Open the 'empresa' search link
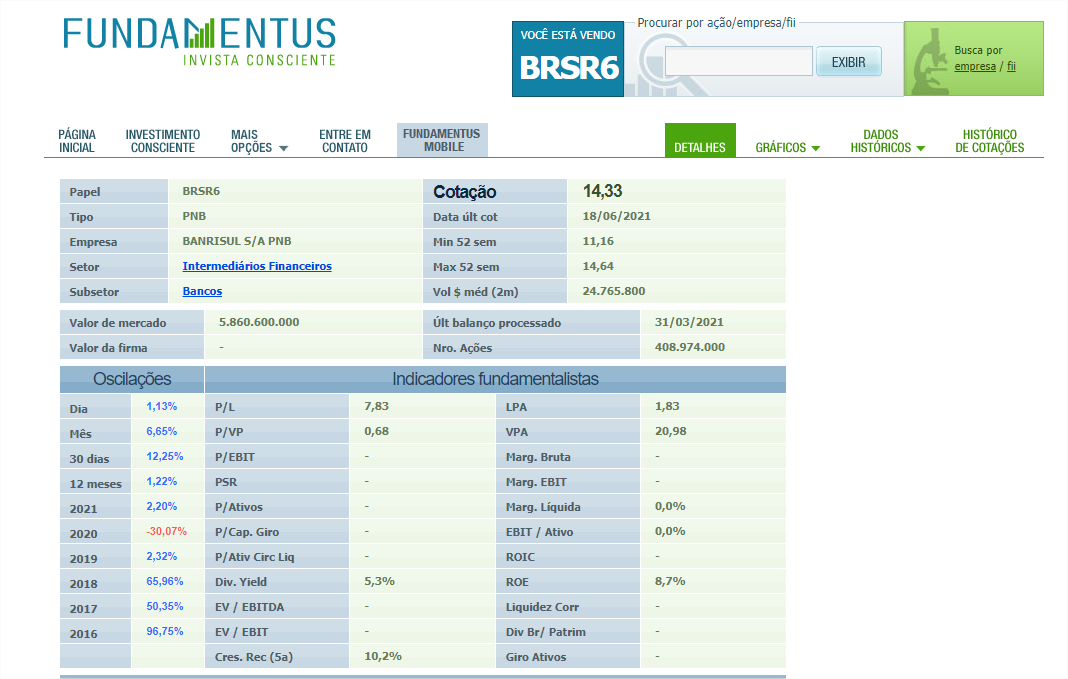 coord(975,66)
